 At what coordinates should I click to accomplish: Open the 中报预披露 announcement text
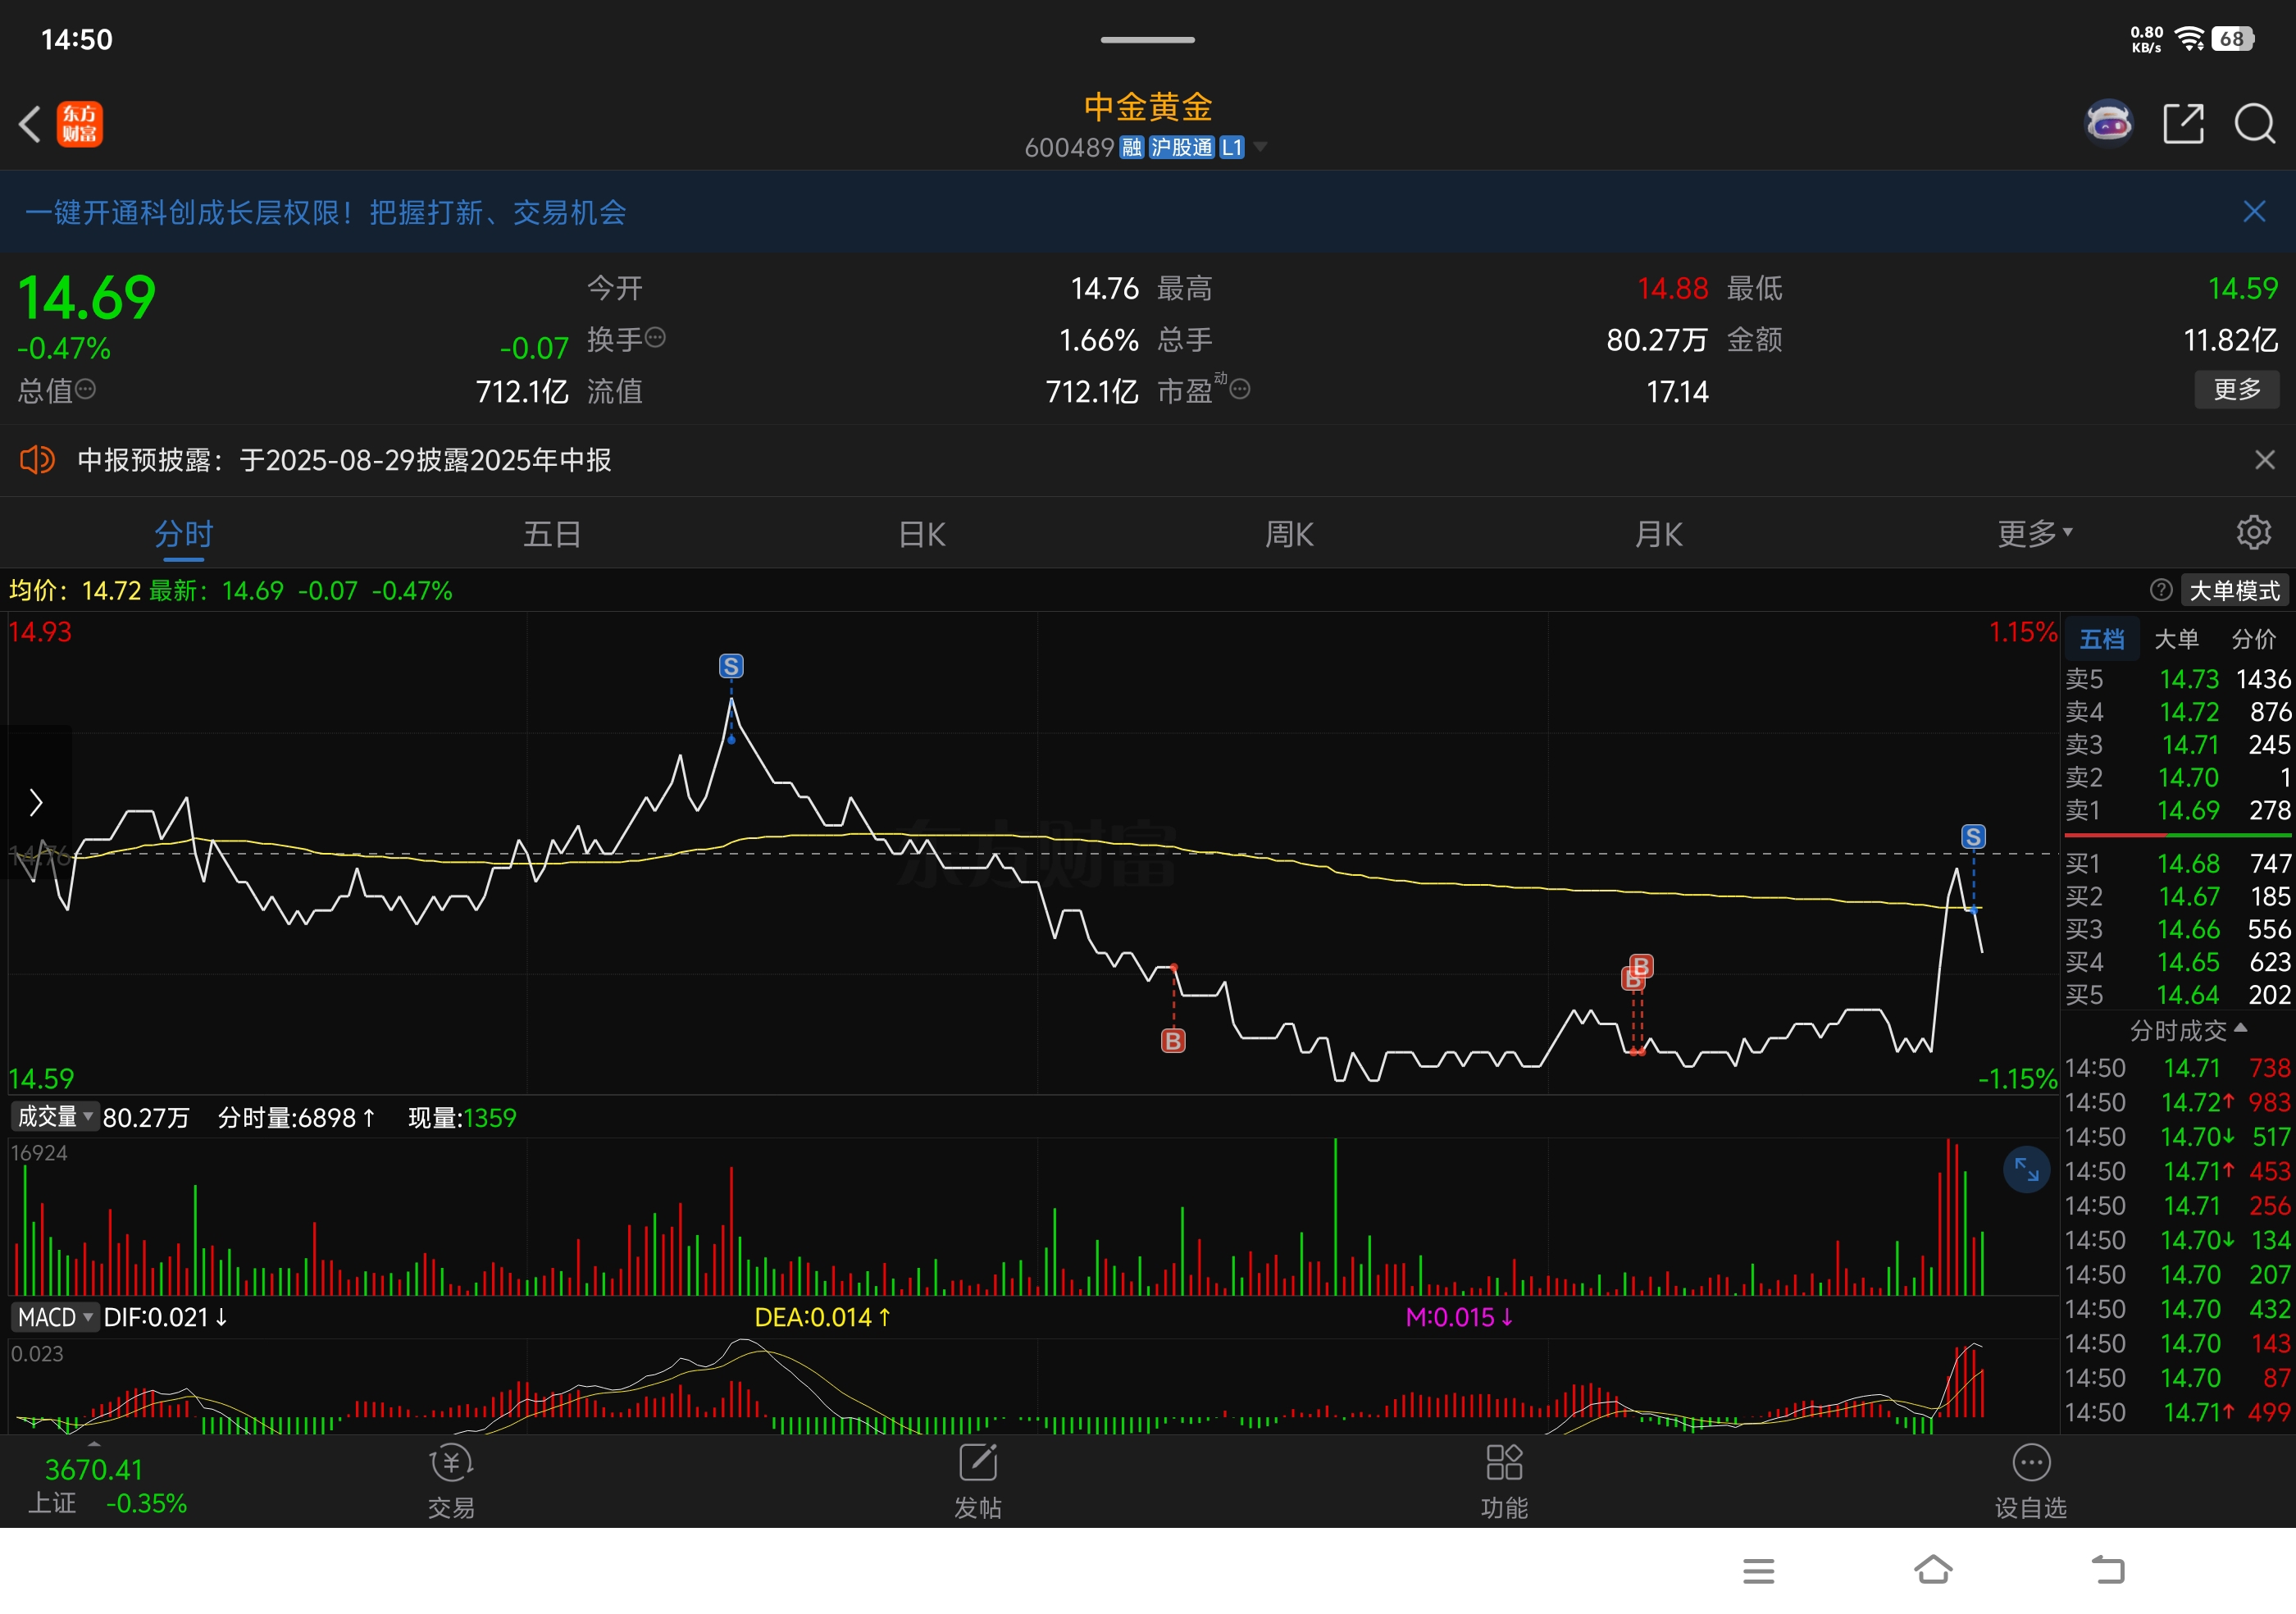(x=344, y=460)
